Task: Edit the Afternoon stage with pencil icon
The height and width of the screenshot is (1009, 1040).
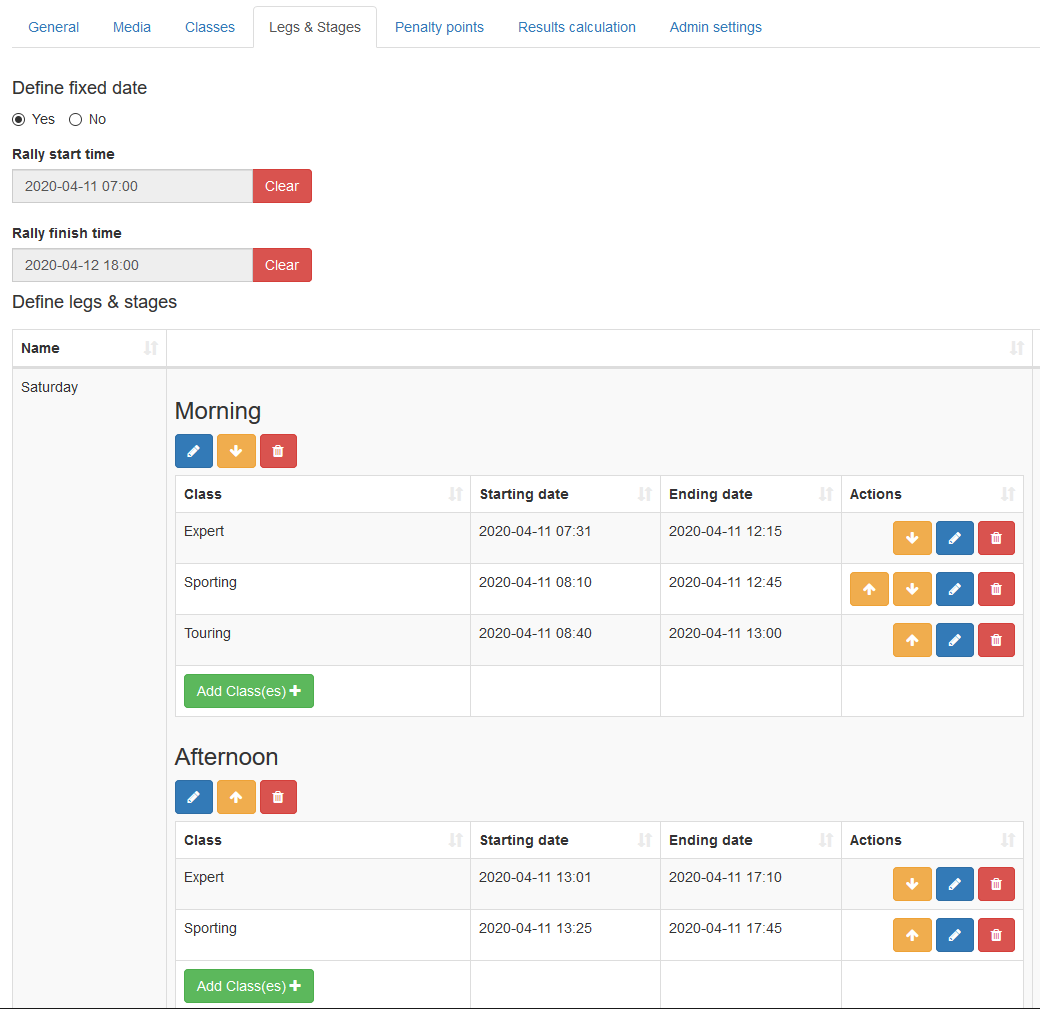Action: (x=194, y=797)
